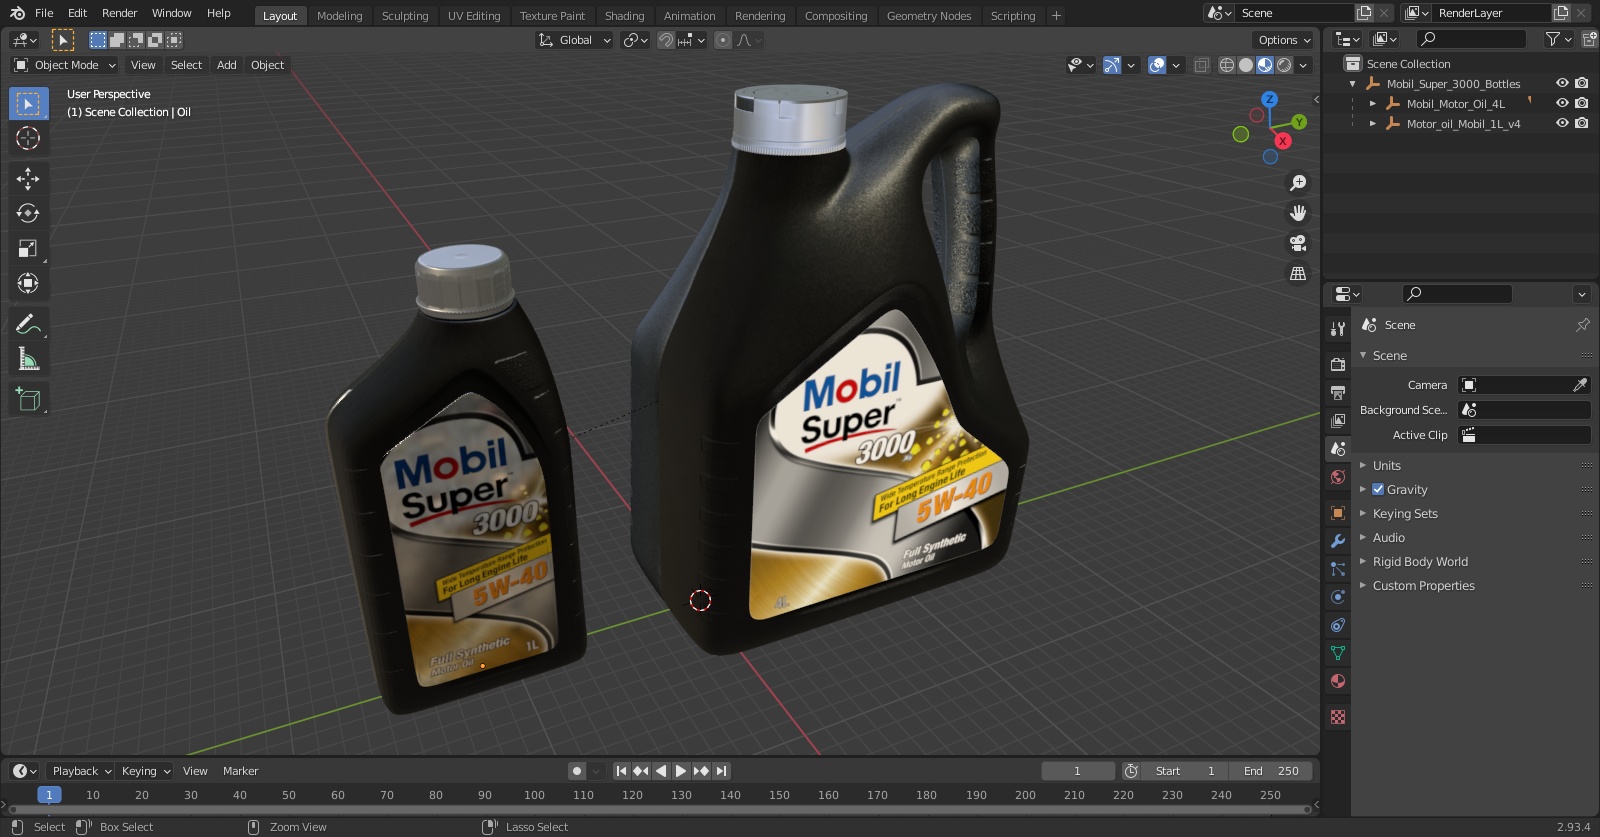Open the Object Data properties tab
Image resolution: width=1600 pixels, height=837 pixels.
[x=1338, y=653]
